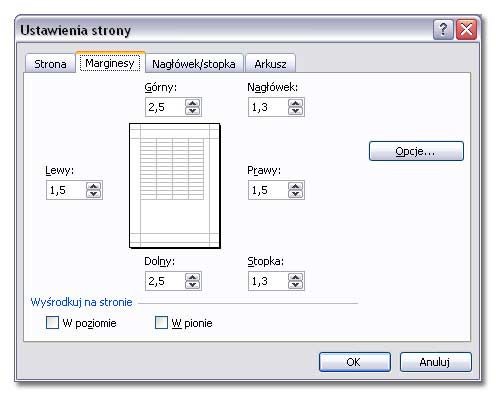The width and height of the screenshot is (496, 396).
Task: Increase the Górny margin value
Action: (193, 103)
